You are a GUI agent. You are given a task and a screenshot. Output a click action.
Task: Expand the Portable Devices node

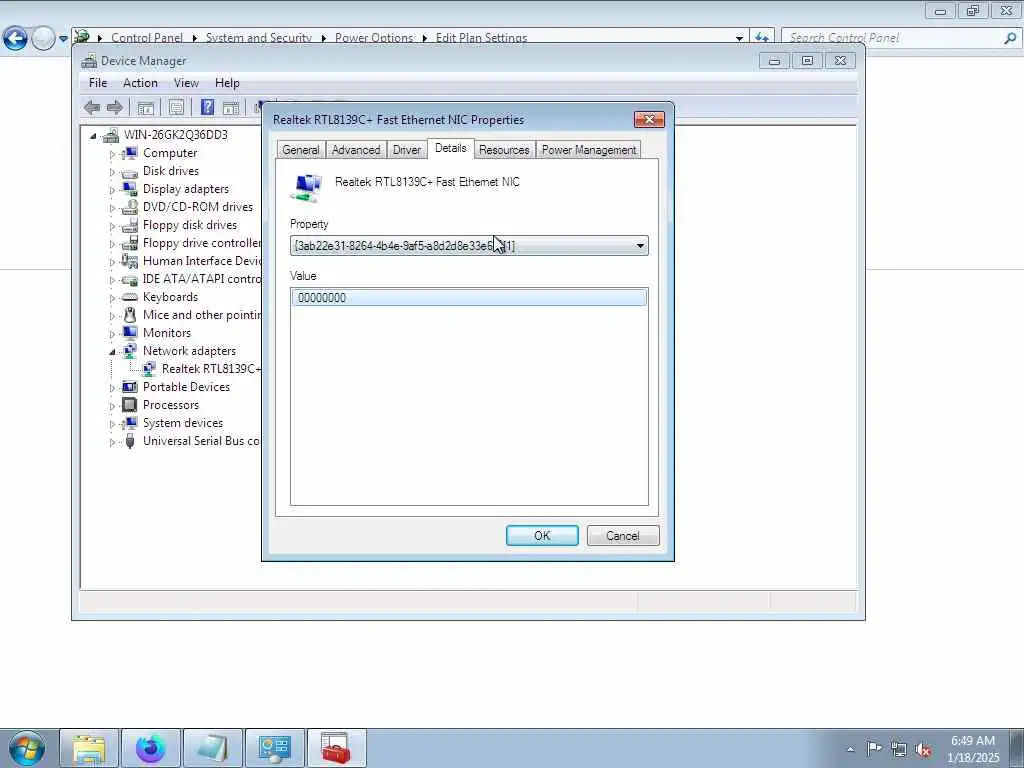(112, 388)
